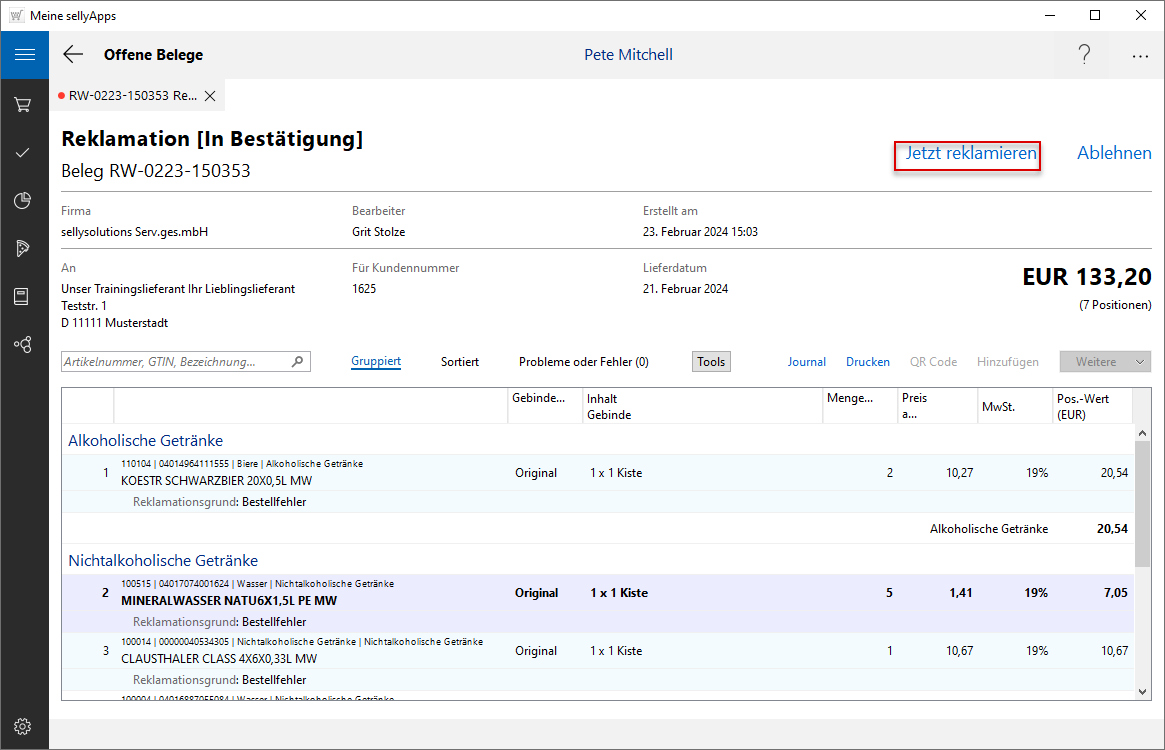The height and width of the screenshot is (750, 1165).
Task: Click the article number search field
Action: [x=175, y=362]
